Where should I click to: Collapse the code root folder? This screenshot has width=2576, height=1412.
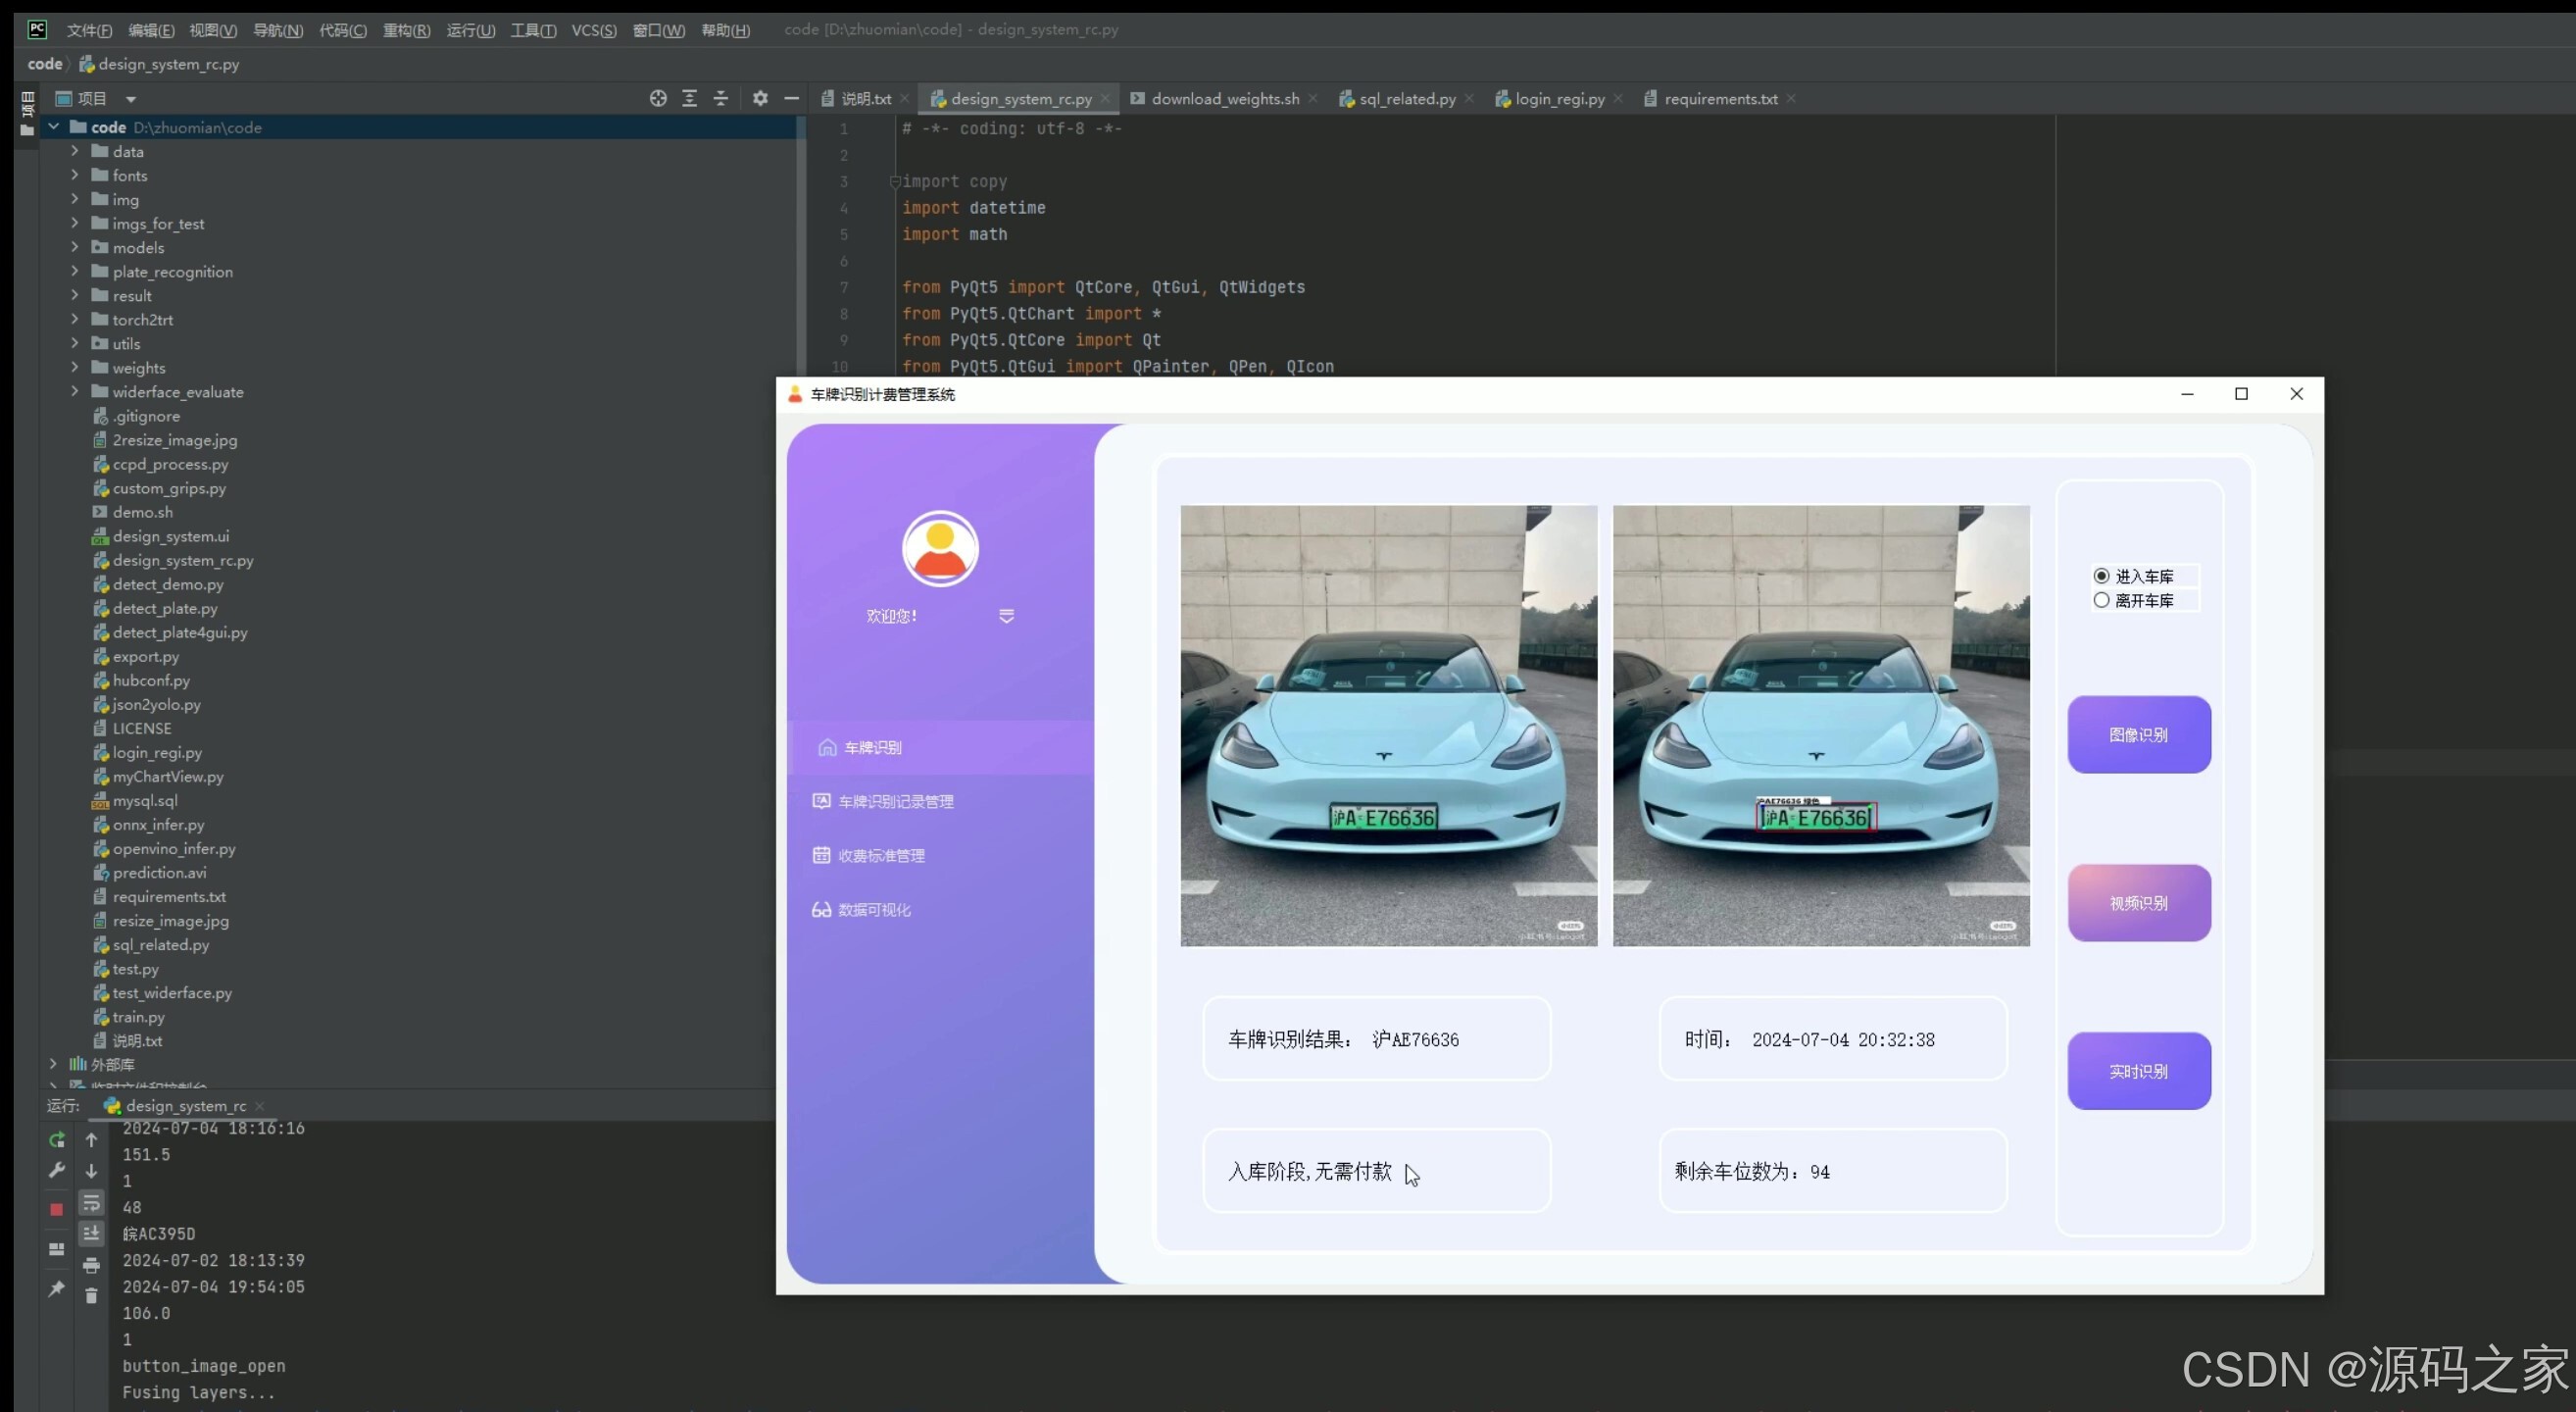click(54, 127)
